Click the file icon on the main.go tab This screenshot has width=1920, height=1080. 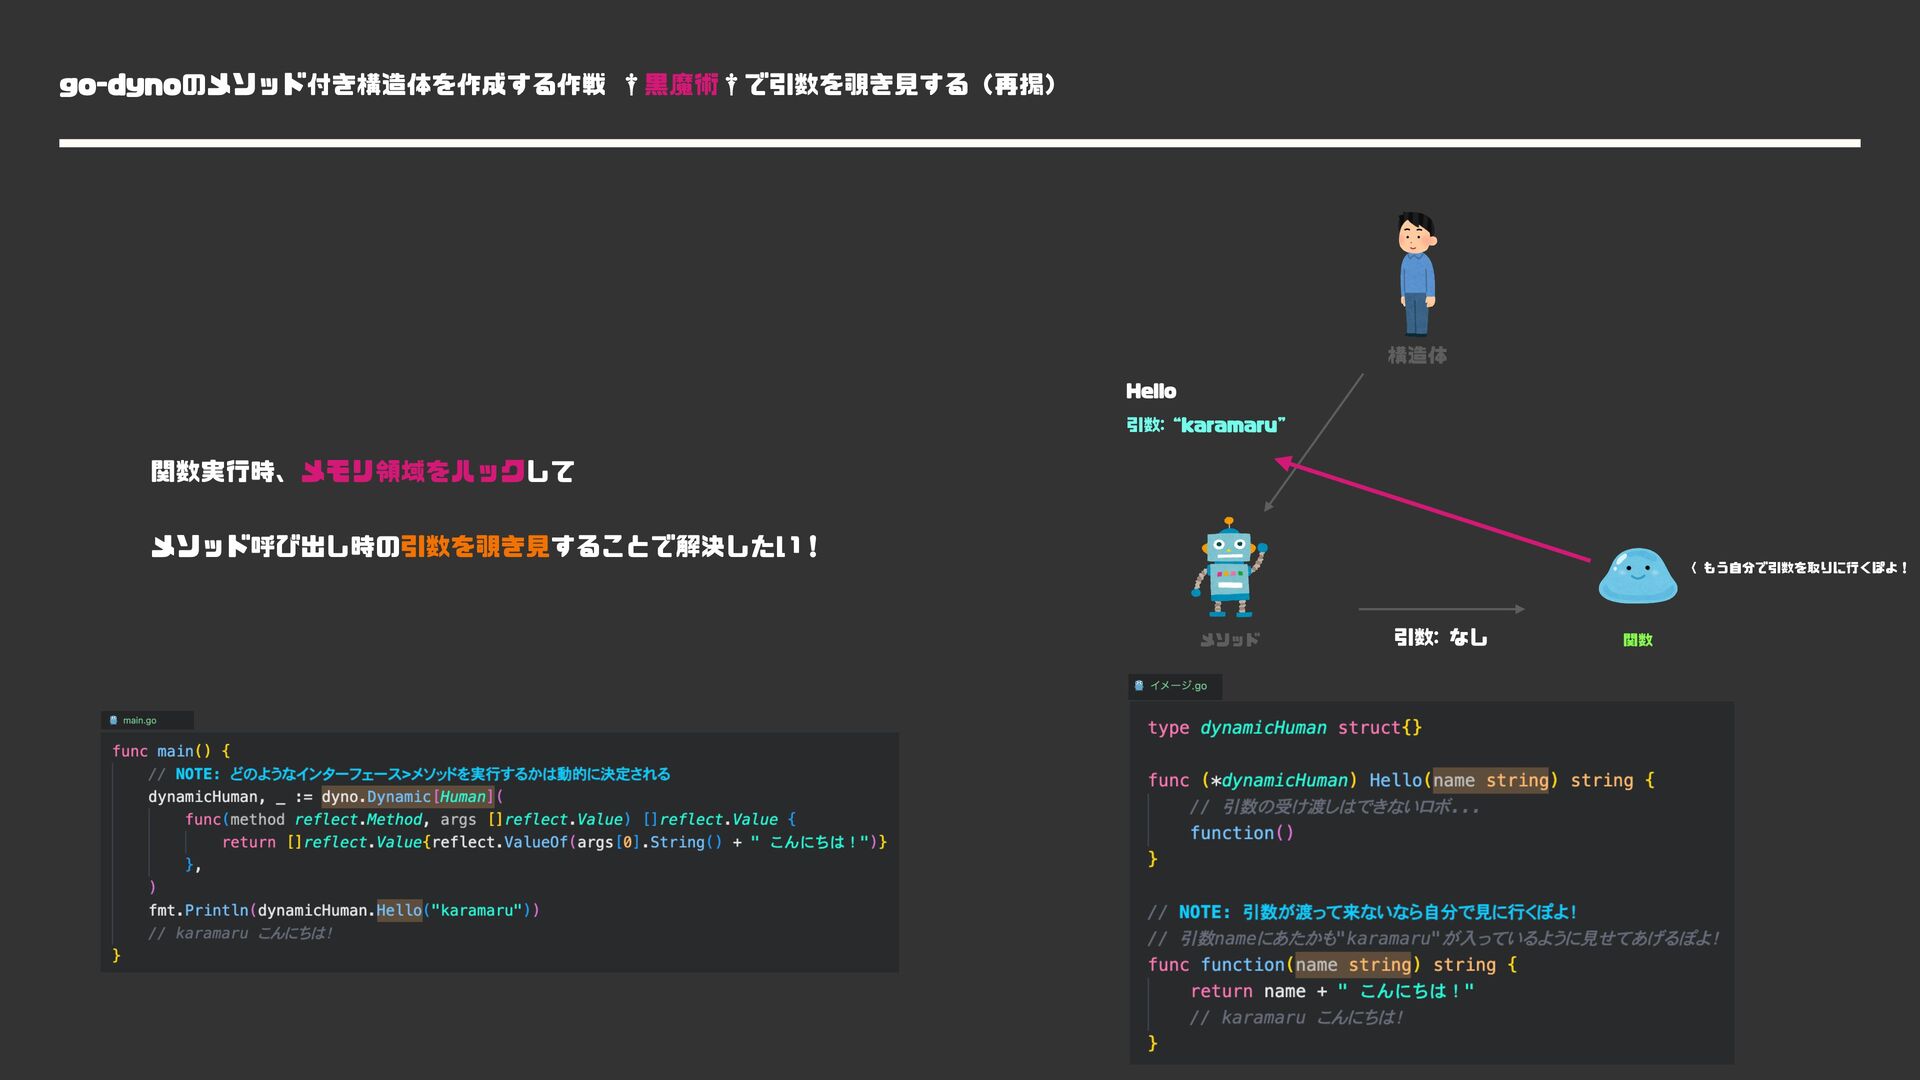pyautogui.click(x=113, y=720)
